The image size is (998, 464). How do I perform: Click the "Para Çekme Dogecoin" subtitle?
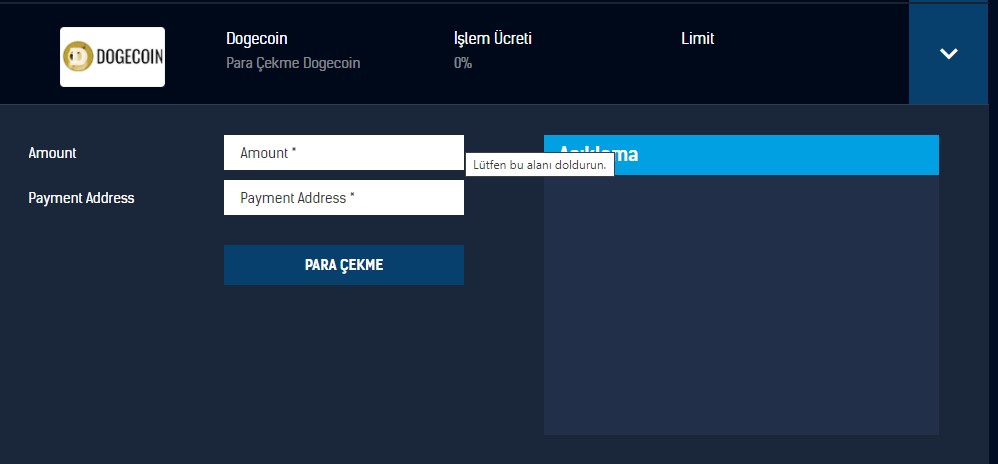coord(293,63)
